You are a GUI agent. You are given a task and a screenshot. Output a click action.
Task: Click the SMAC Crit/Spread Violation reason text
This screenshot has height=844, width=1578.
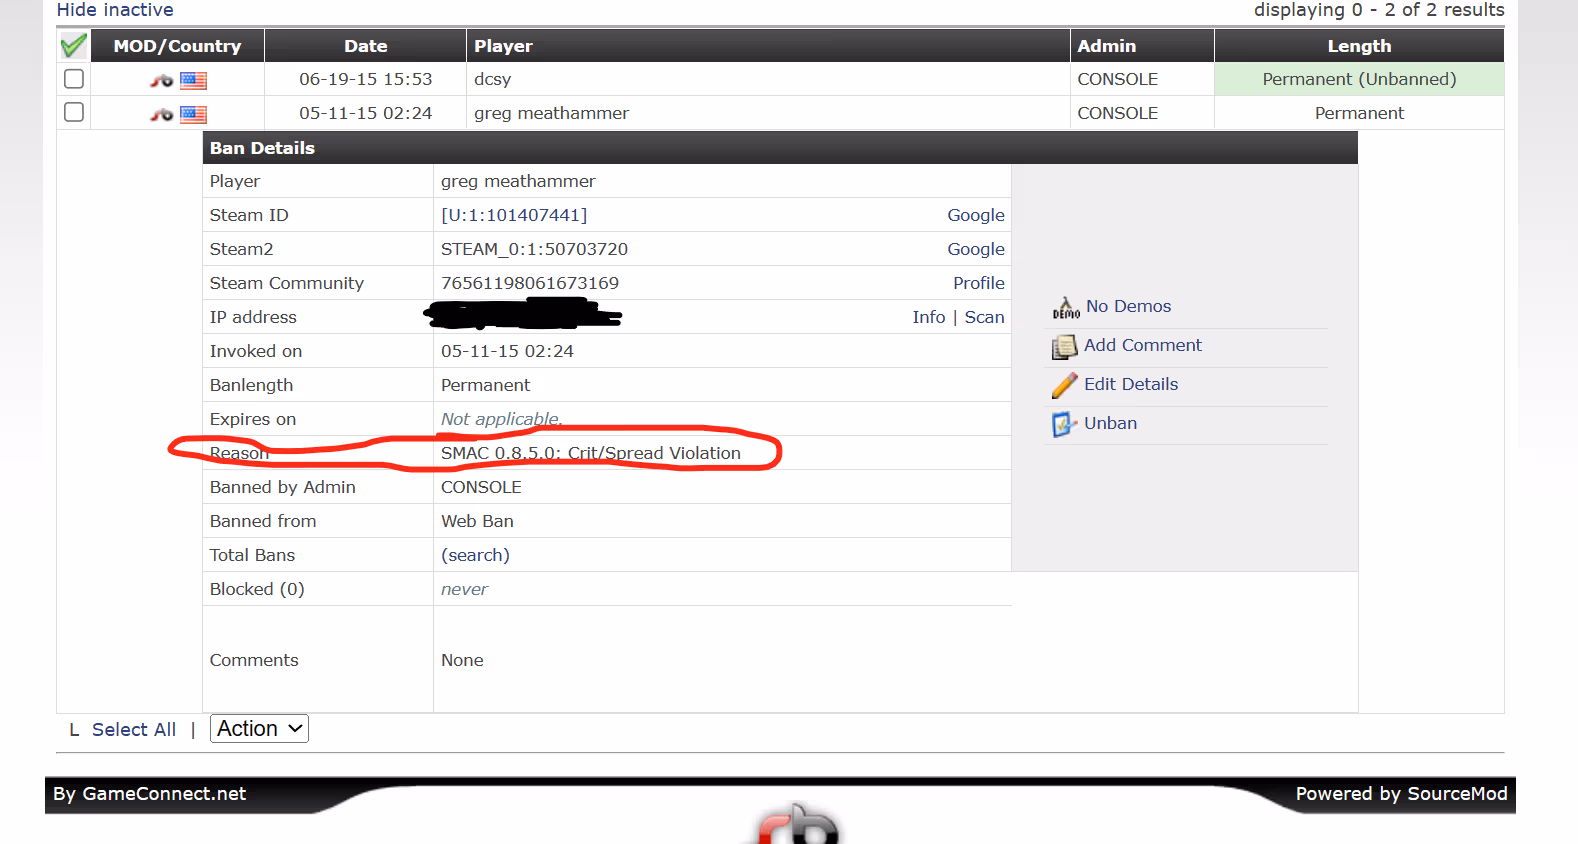click(591, 453)
